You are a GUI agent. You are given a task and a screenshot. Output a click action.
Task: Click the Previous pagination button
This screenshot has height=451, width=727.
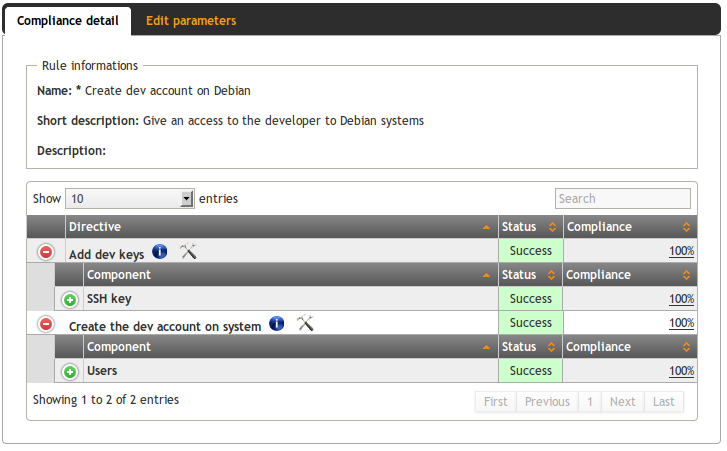pos(547,402)
